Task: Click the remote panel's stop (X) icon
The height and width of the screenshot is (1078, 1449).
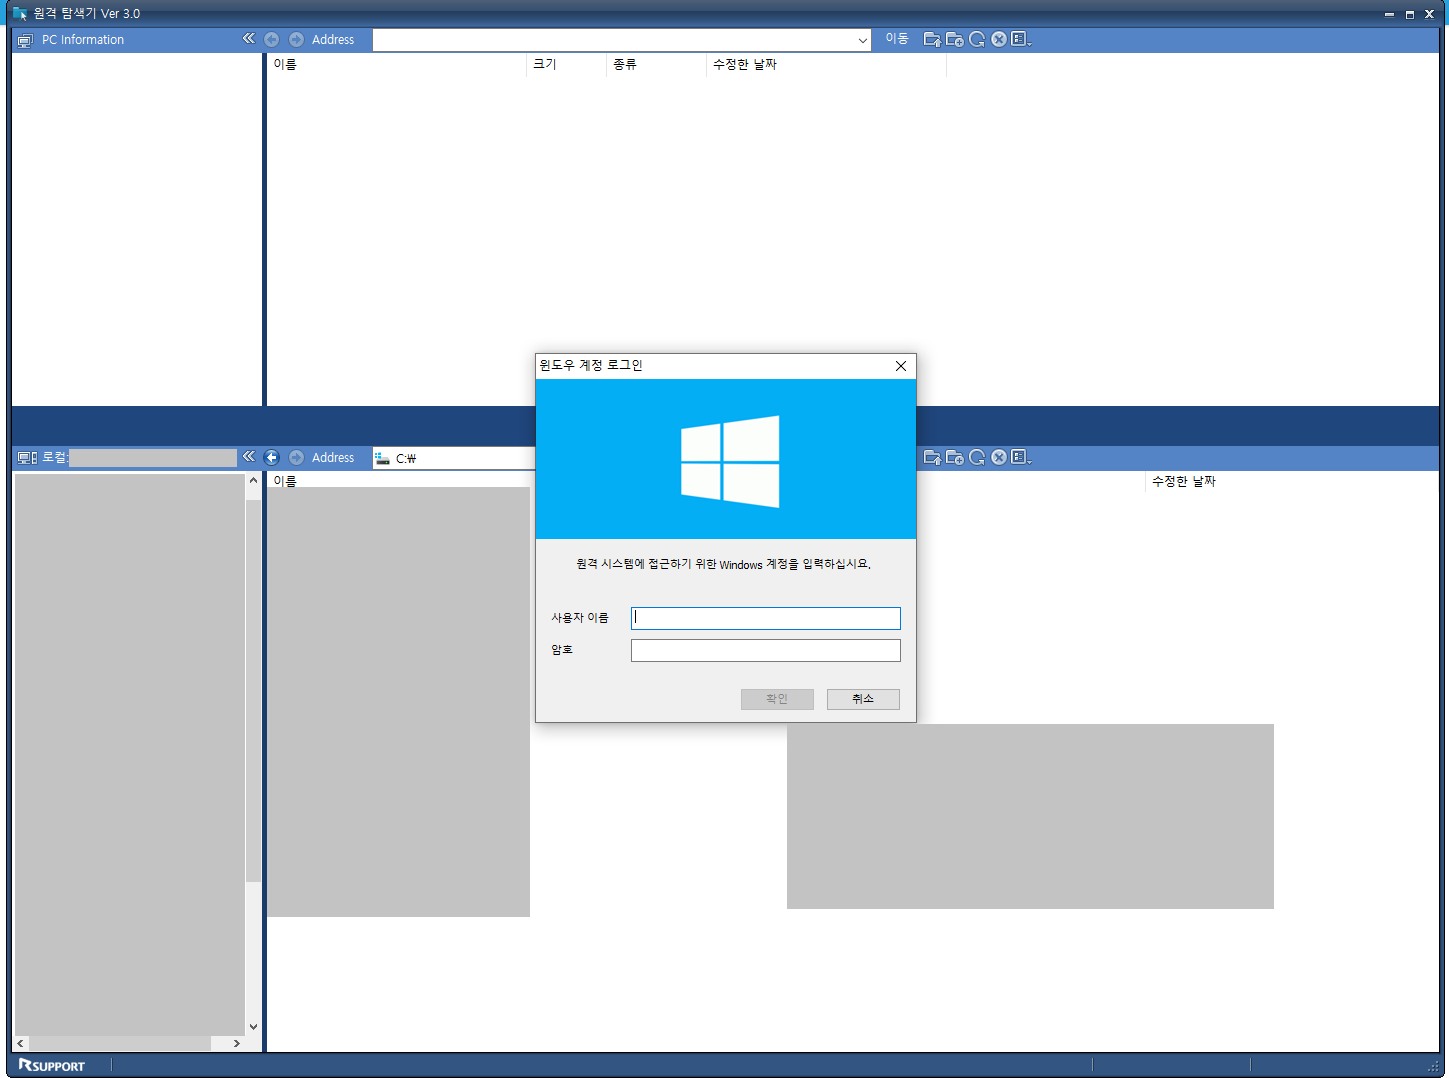Action: (x=999, y=39)
